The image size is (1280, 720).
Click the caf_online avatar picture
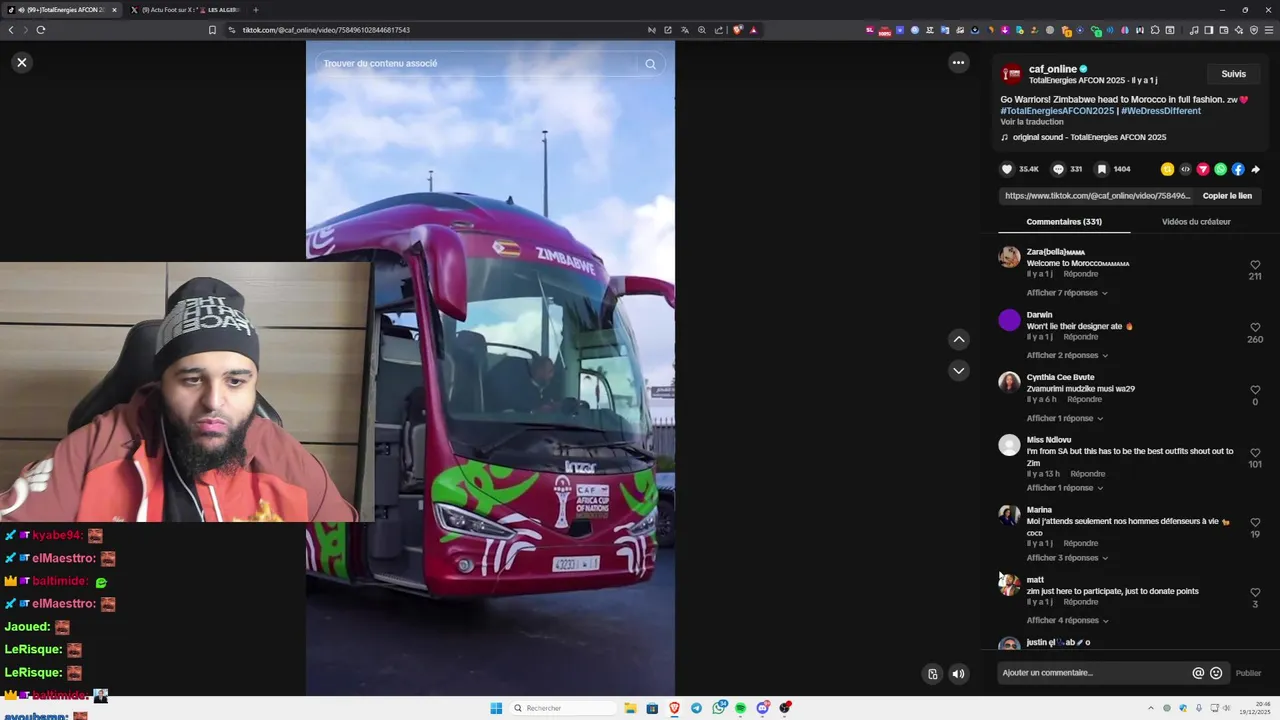1011,74
